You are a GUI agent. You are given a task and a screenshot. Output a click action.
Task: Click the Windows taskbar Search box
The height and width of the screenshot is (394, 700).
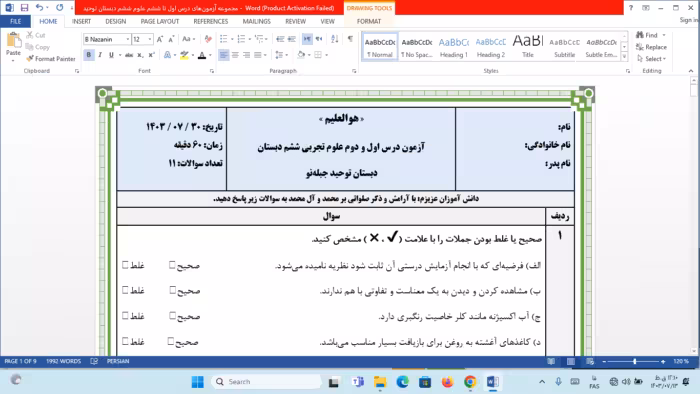click(x=266, y=382)
